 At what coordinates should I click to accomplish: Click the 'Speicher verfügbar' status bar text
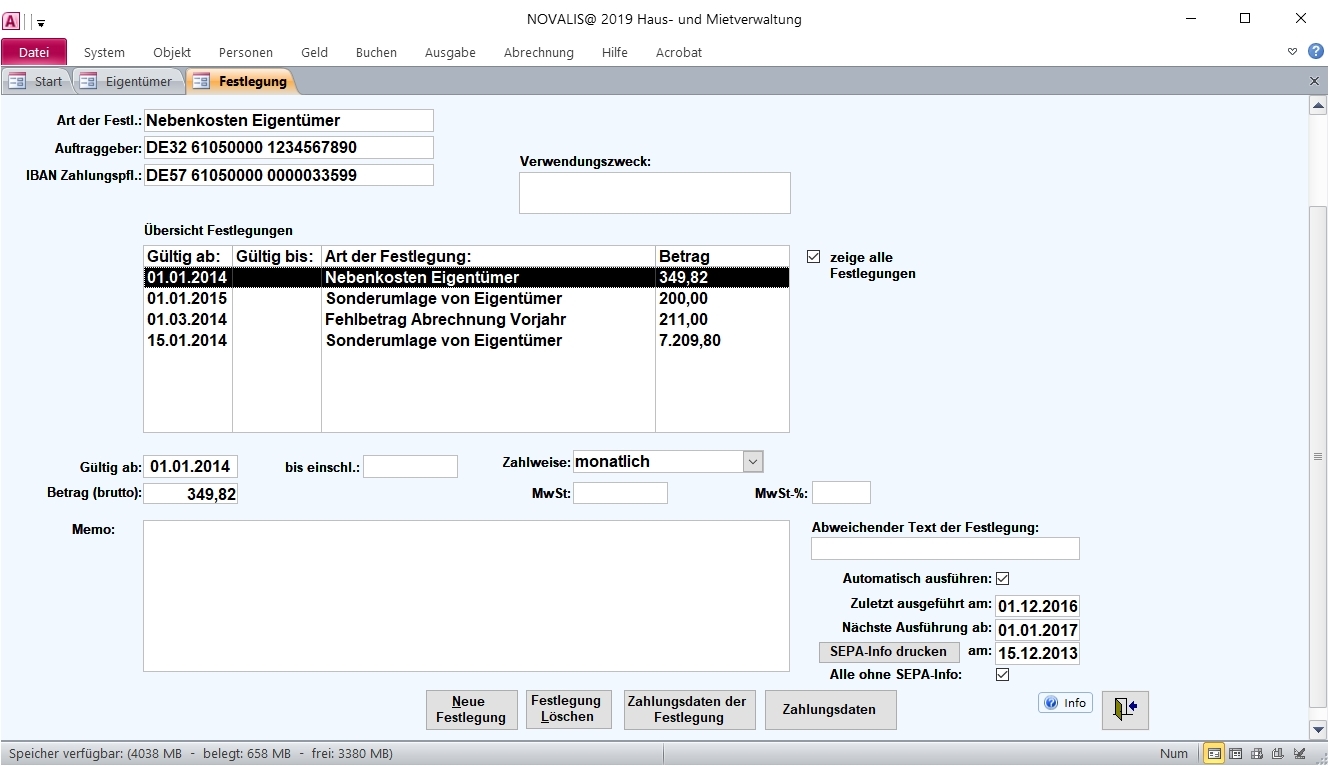[201, 754]
